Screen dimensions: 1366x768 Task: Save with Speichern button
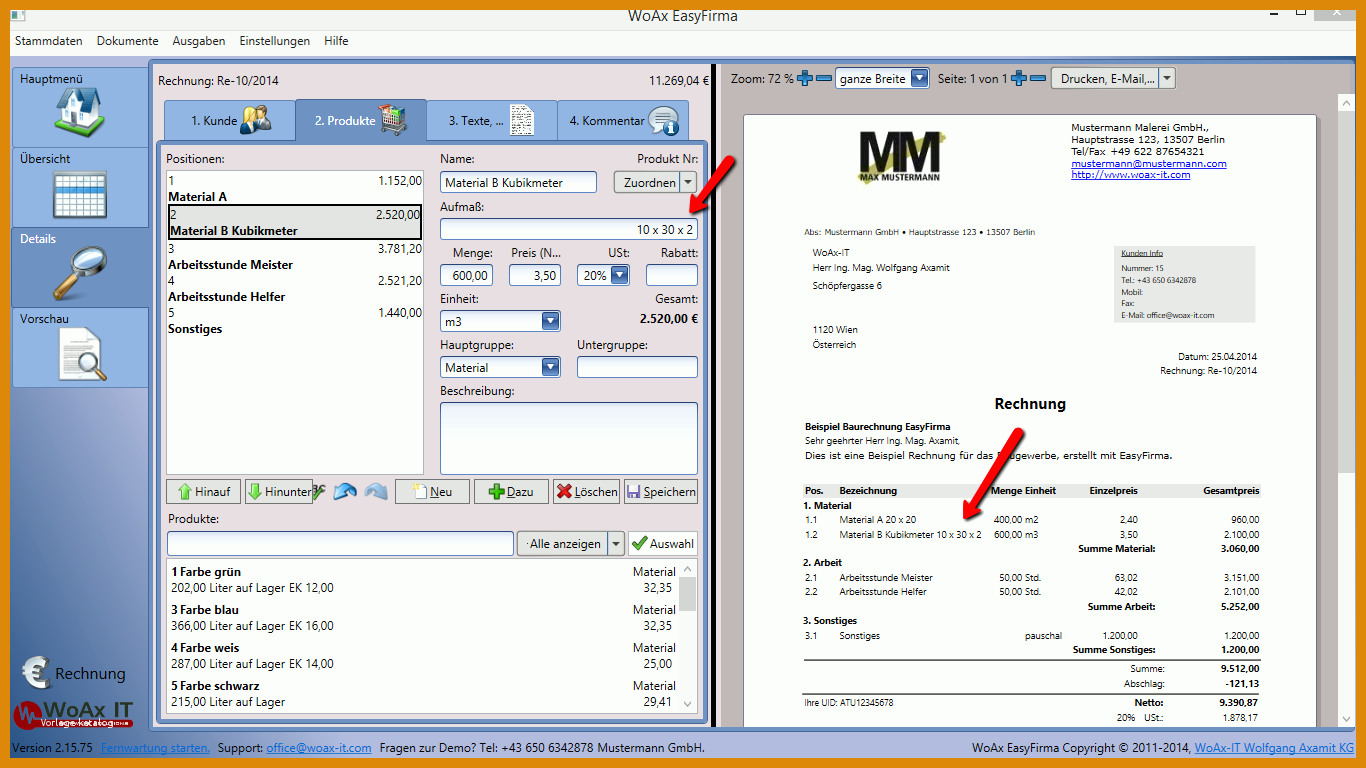[x=661, y=491]
